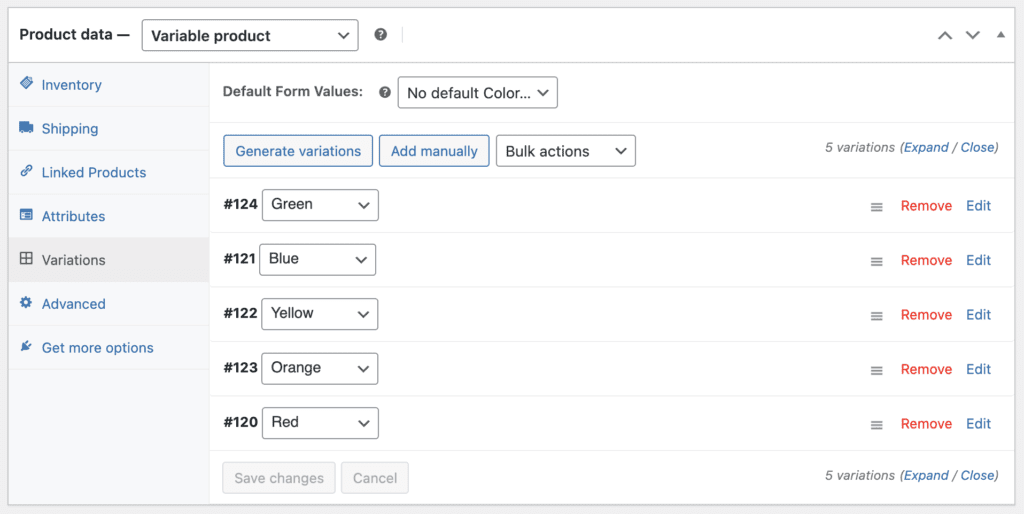
Task: Remove the Blue variation #121
Action: (926, 260)
